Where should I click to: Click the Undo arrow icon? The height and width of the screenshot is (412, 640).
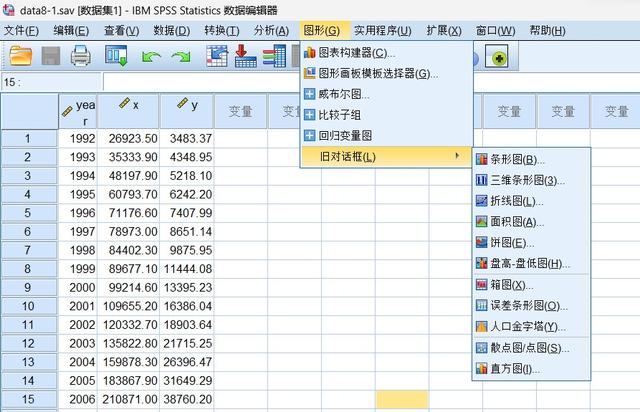point(151,56)
